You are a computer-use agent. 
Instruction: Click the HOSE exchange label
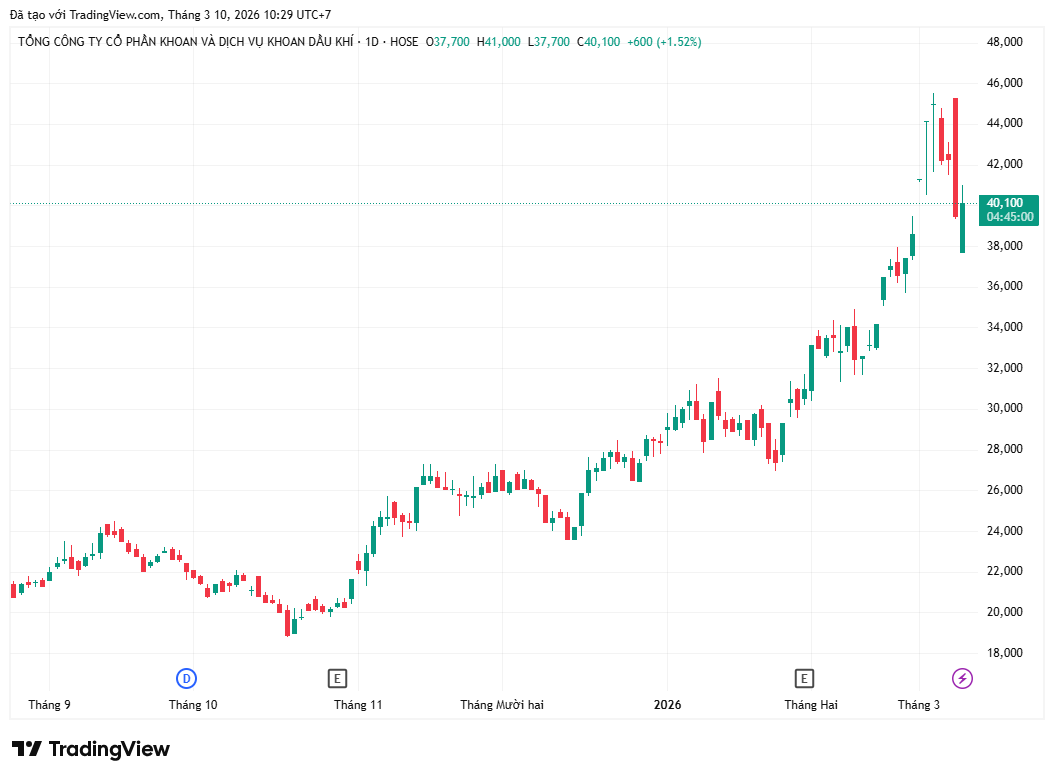(x=404, y=42)
